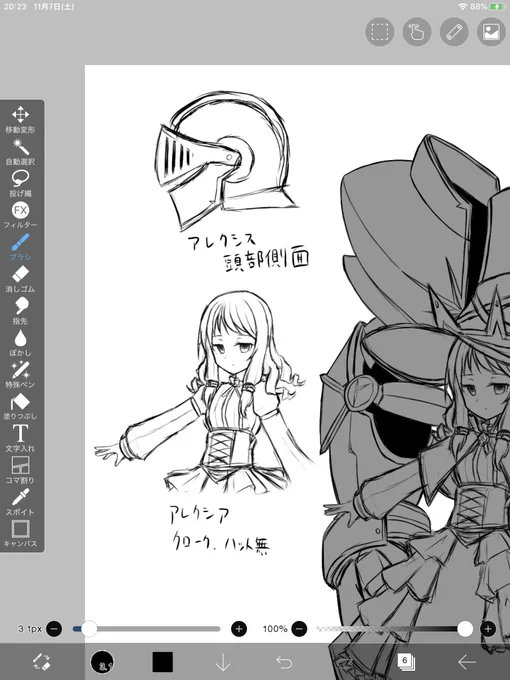Open the キャンバス canvas tool
Screen dimensions: 510x680
[20, 533]
